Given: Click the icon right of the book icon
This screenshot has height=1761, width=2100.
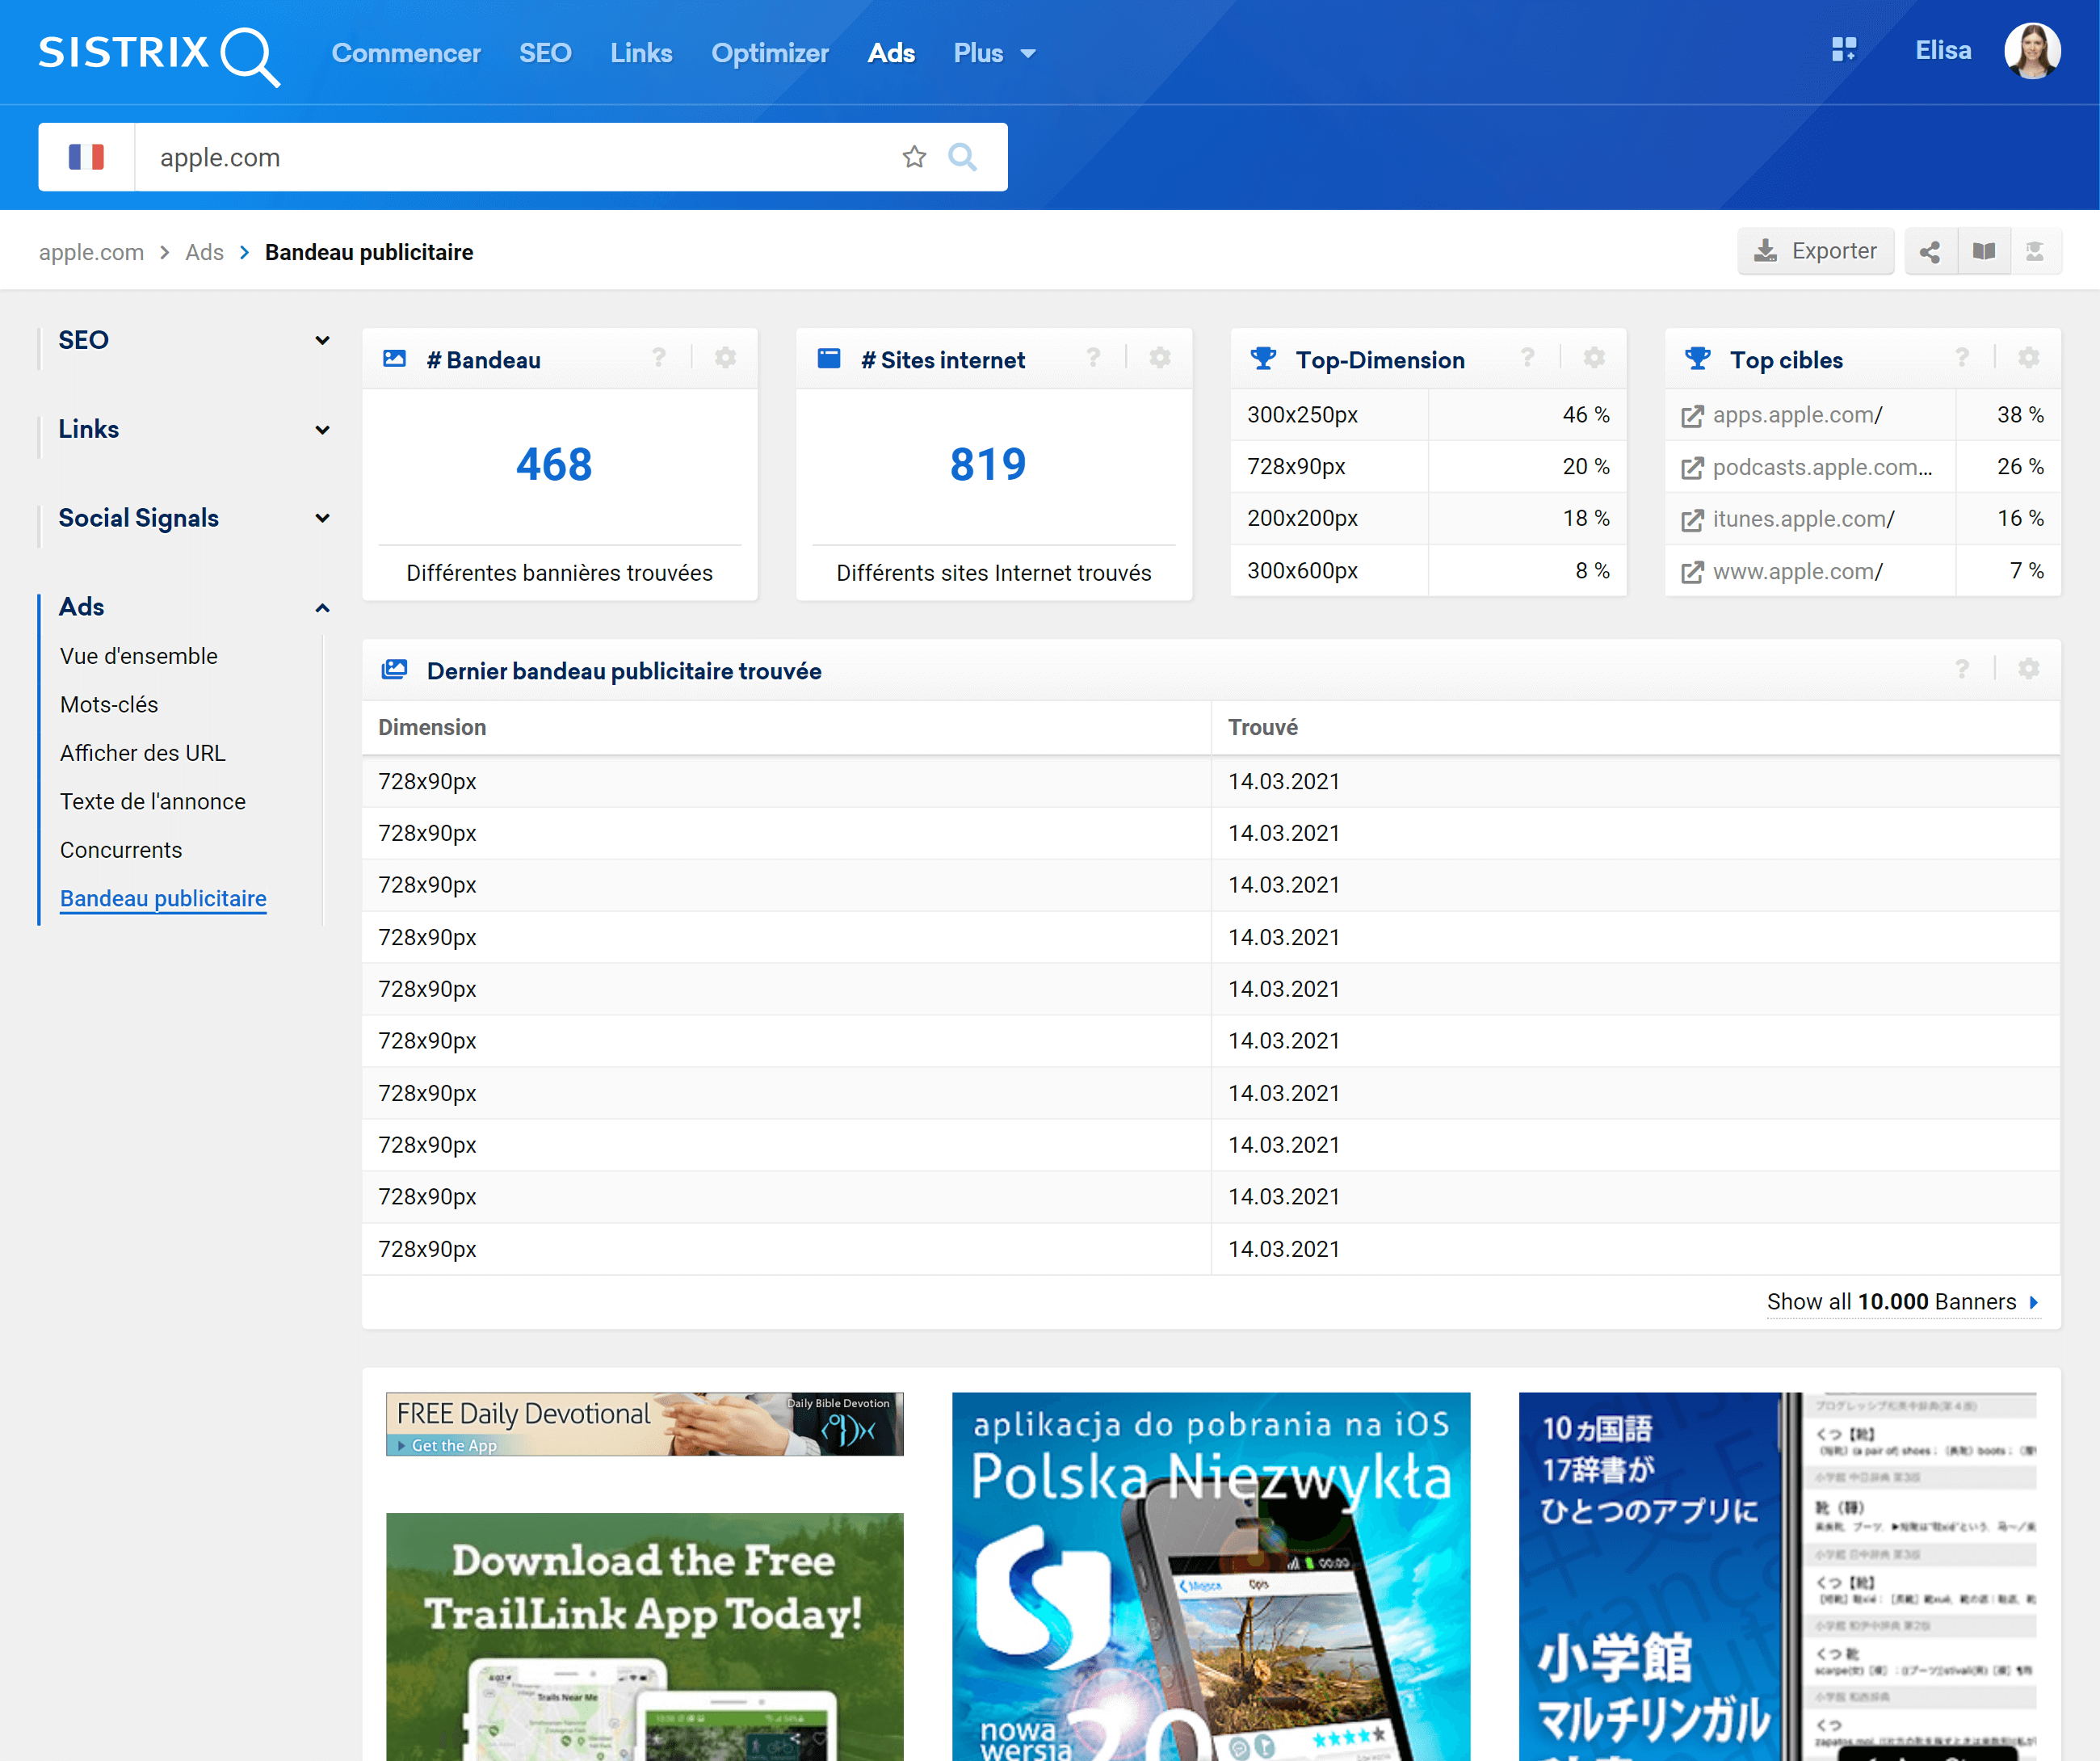Looking at the screenshot, I should tap(2035, 251).
